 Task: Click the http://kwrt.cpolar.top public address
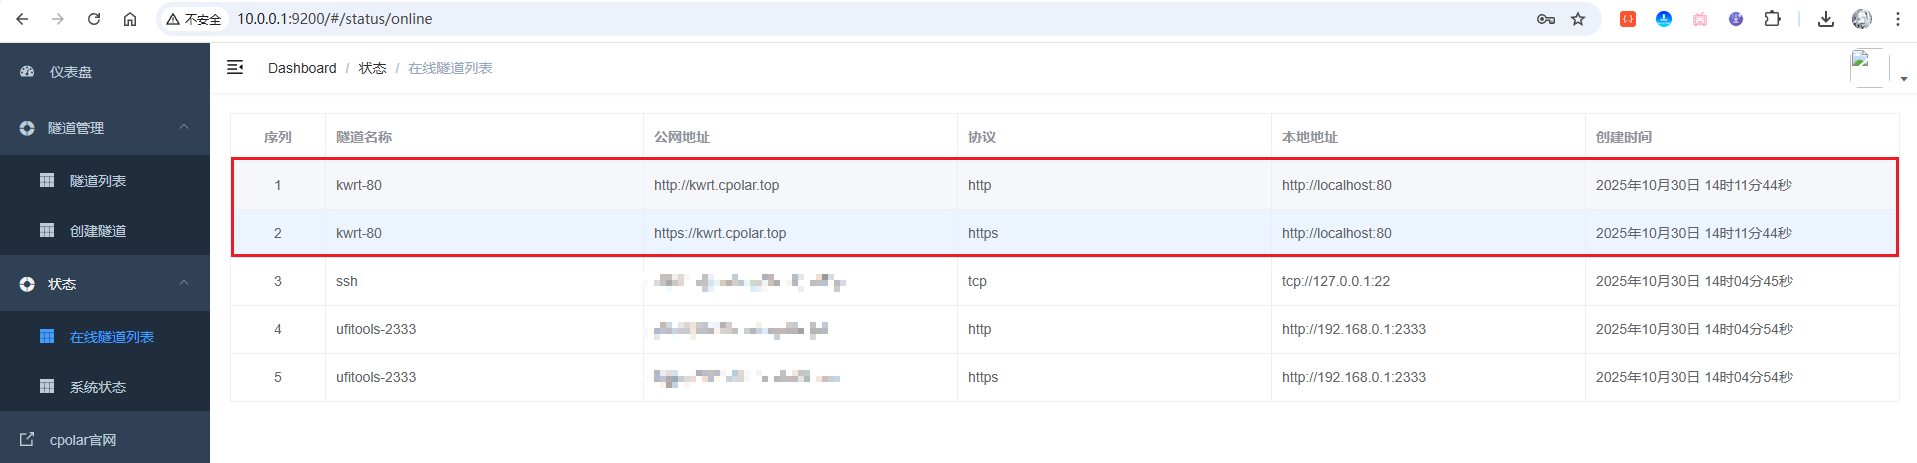(716, 185)
